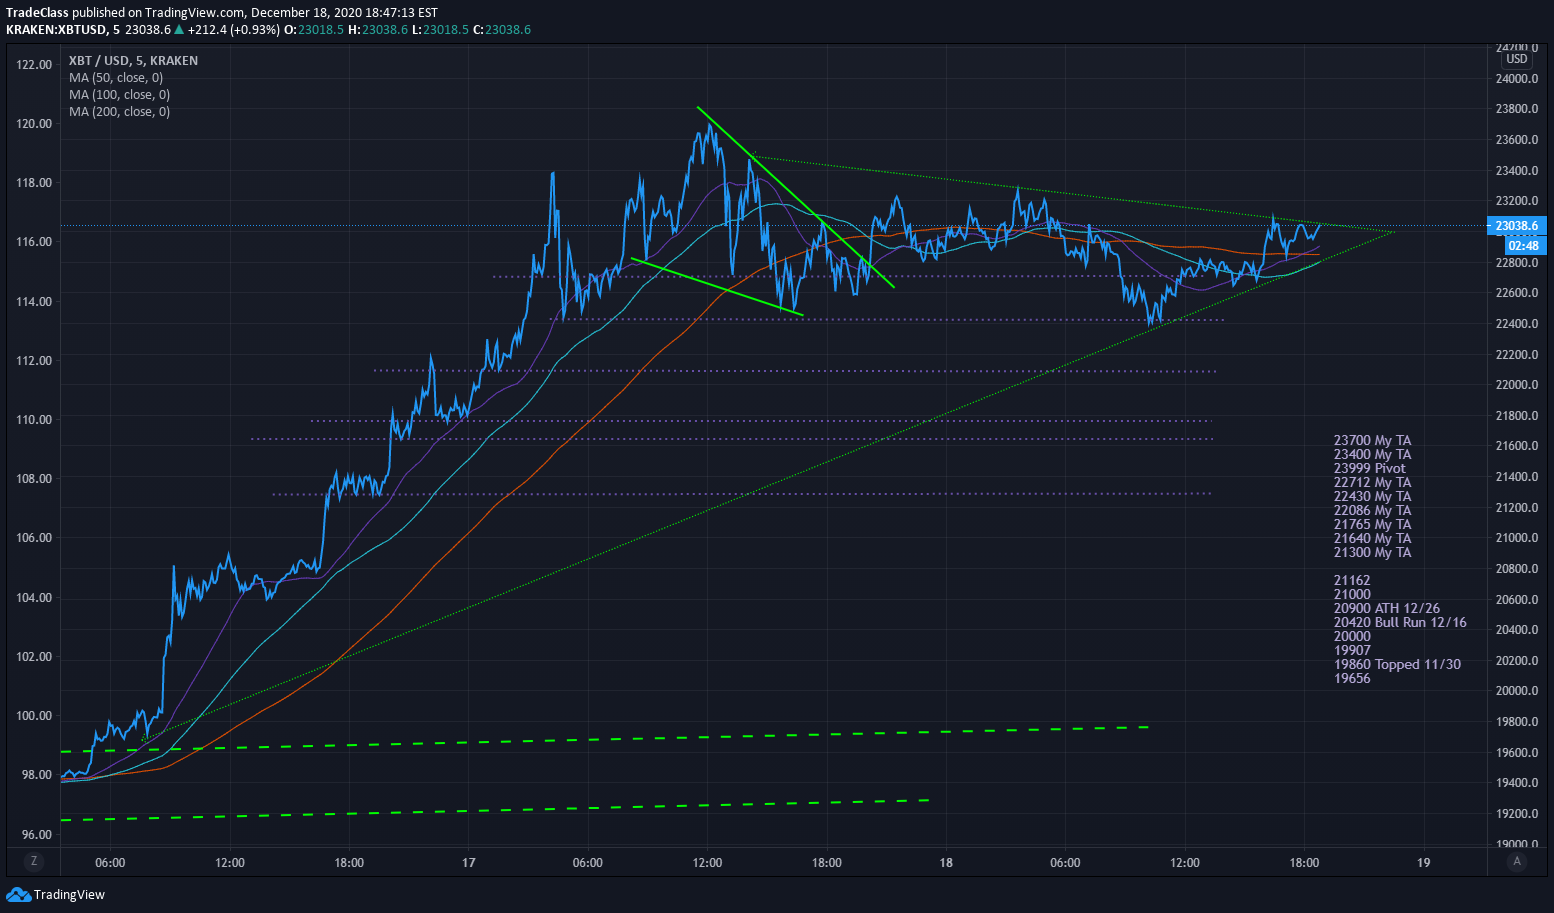Screen dimensions: 1554x913
Task: Click the '22430 My TA' annotation
Action: tap(1372, 496)
